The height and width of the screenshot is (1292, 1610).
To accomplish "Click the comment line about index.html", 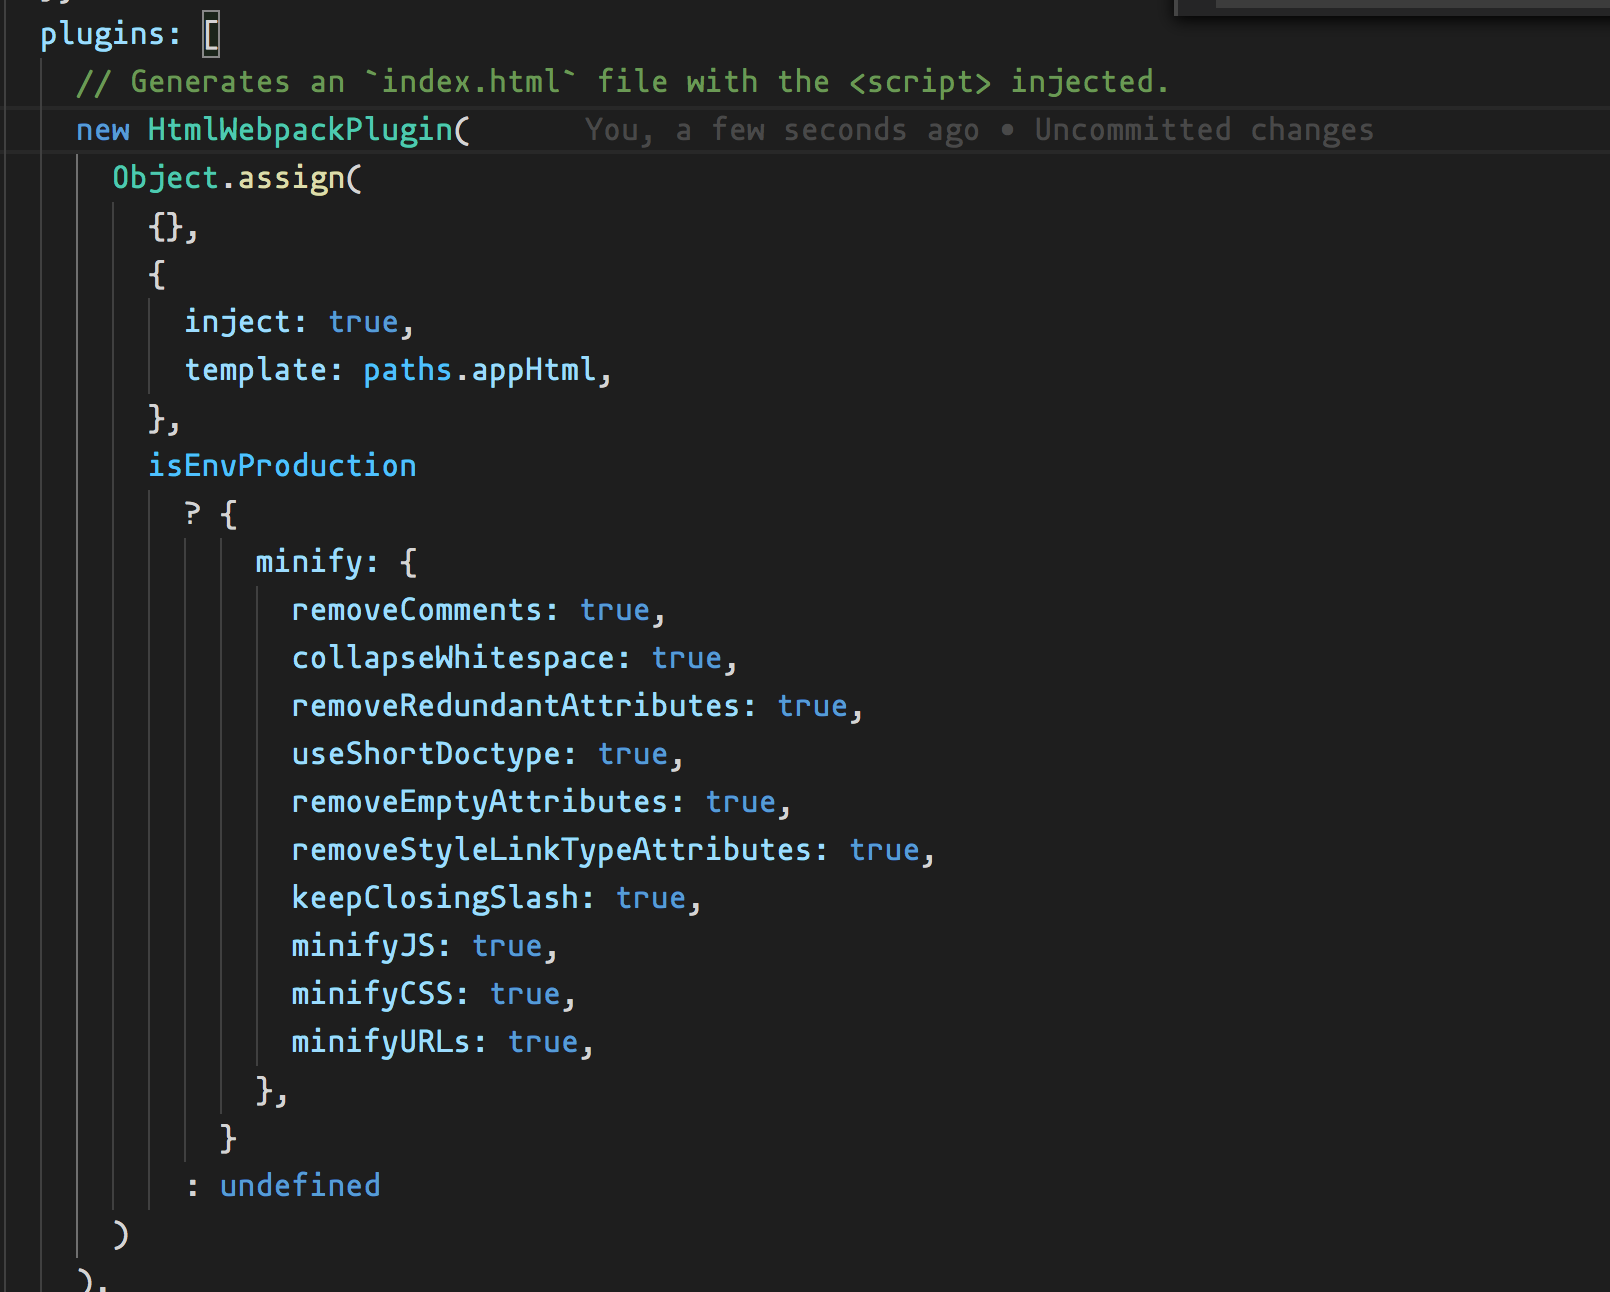I will (x=622, y=82).
